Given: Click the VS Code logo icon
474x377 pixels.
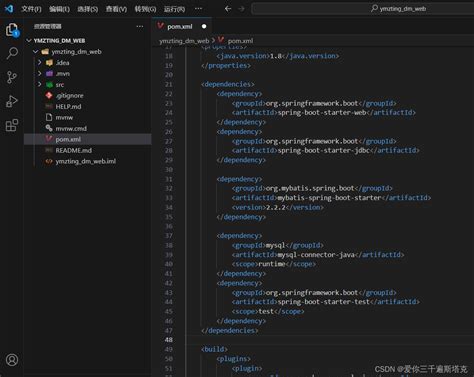Looking at the screenshot, I should coord(9,8).
